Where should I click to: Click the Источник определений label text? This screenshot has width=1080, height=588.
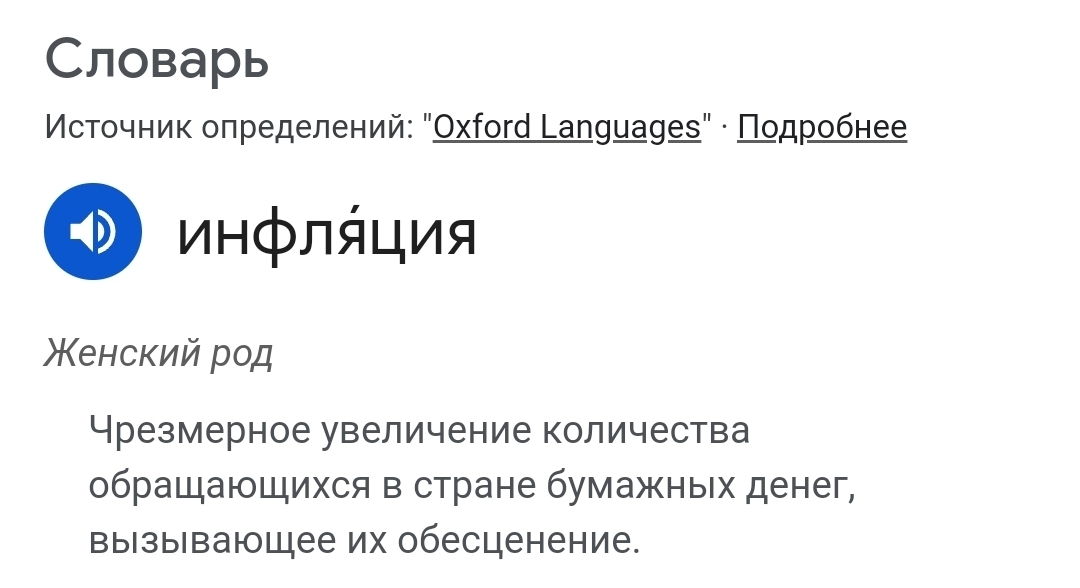click(x=230, y=127)
